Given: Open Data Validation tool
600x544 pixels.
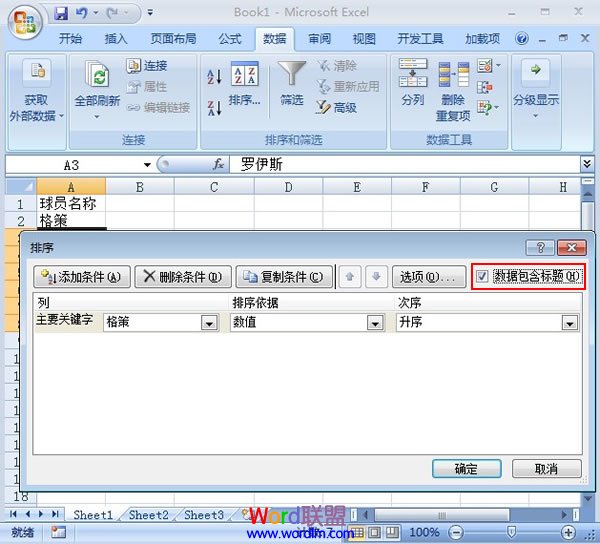Looking at the screenshot, I should click(x=484, y=66).
